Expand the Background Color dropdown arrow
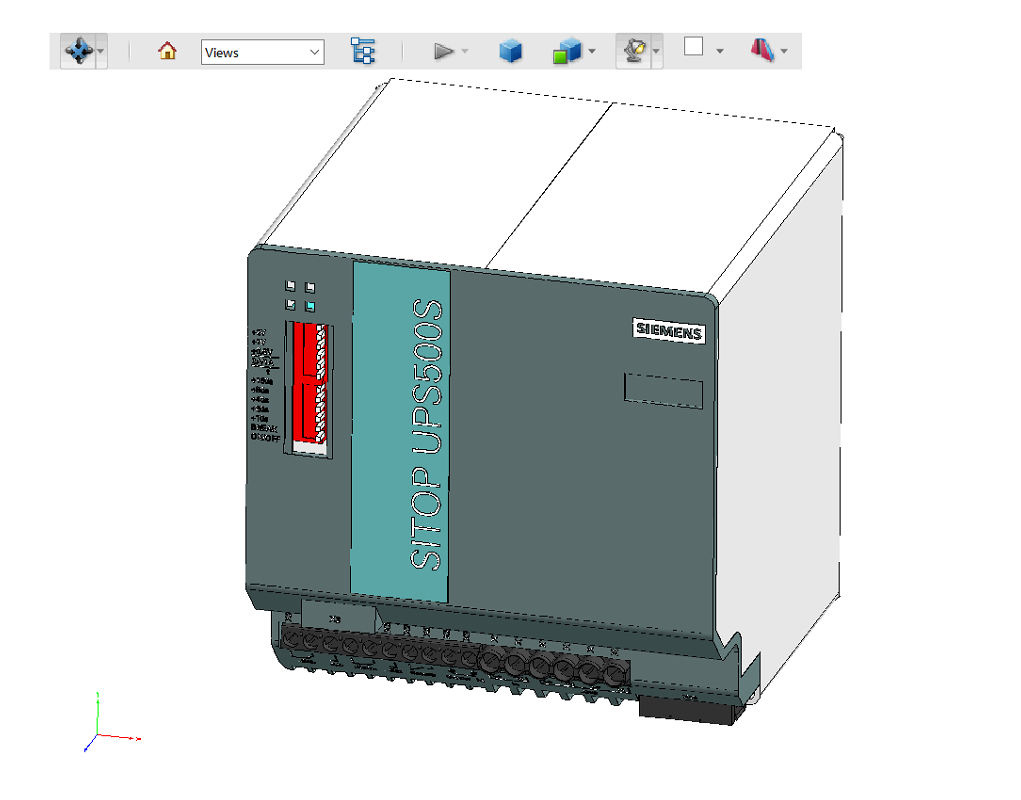The width and height of the screenshot is (1021, 800). coord(719,52)
